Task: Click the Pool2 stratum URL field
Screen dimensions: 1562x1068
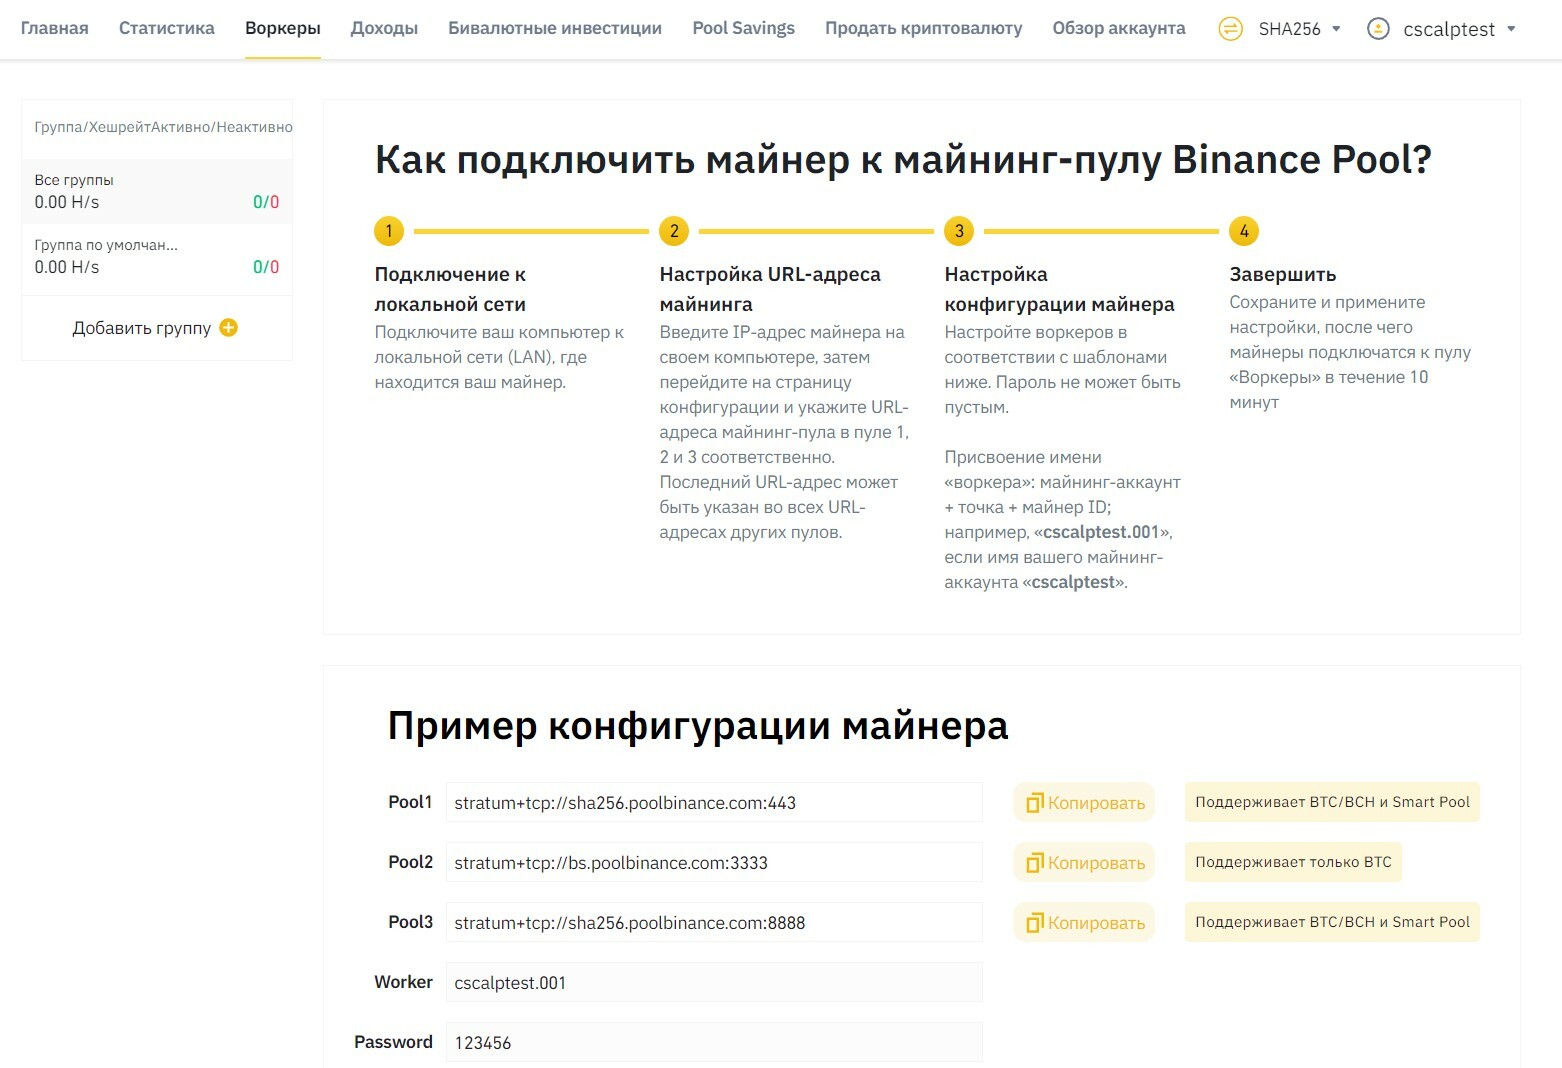Action: coord(714,863)
